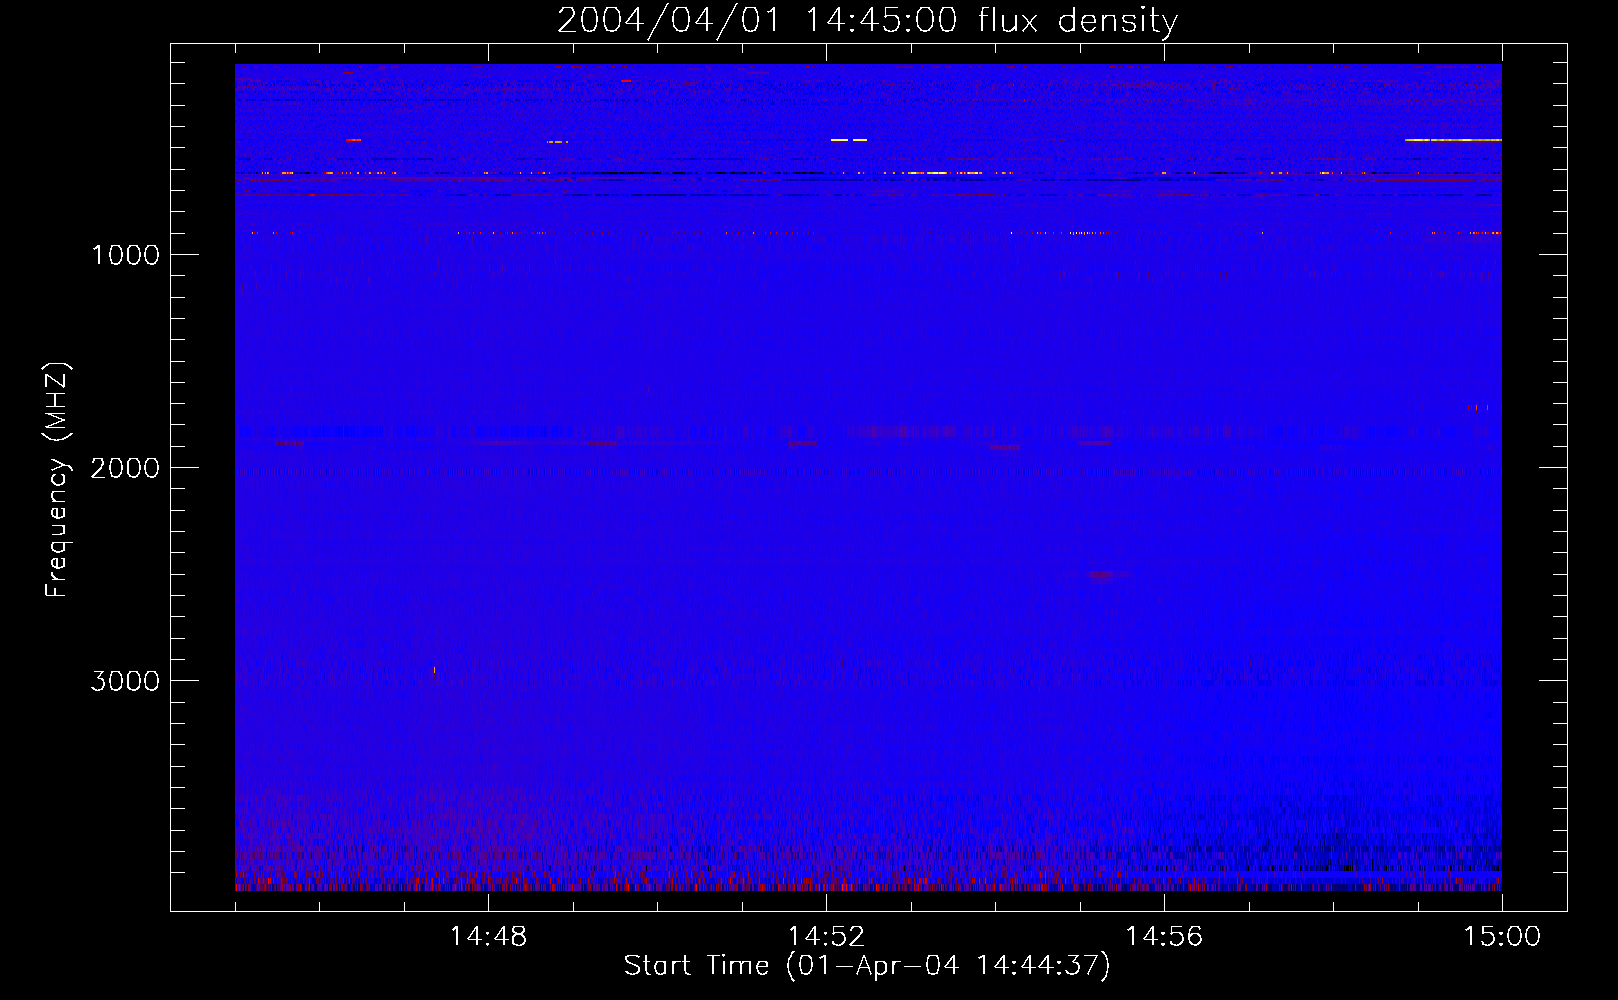Viewport: 1618px width, 1000px height.
Task: Click the white dashed burst near 14:52
Action: [x=849, y=140]
